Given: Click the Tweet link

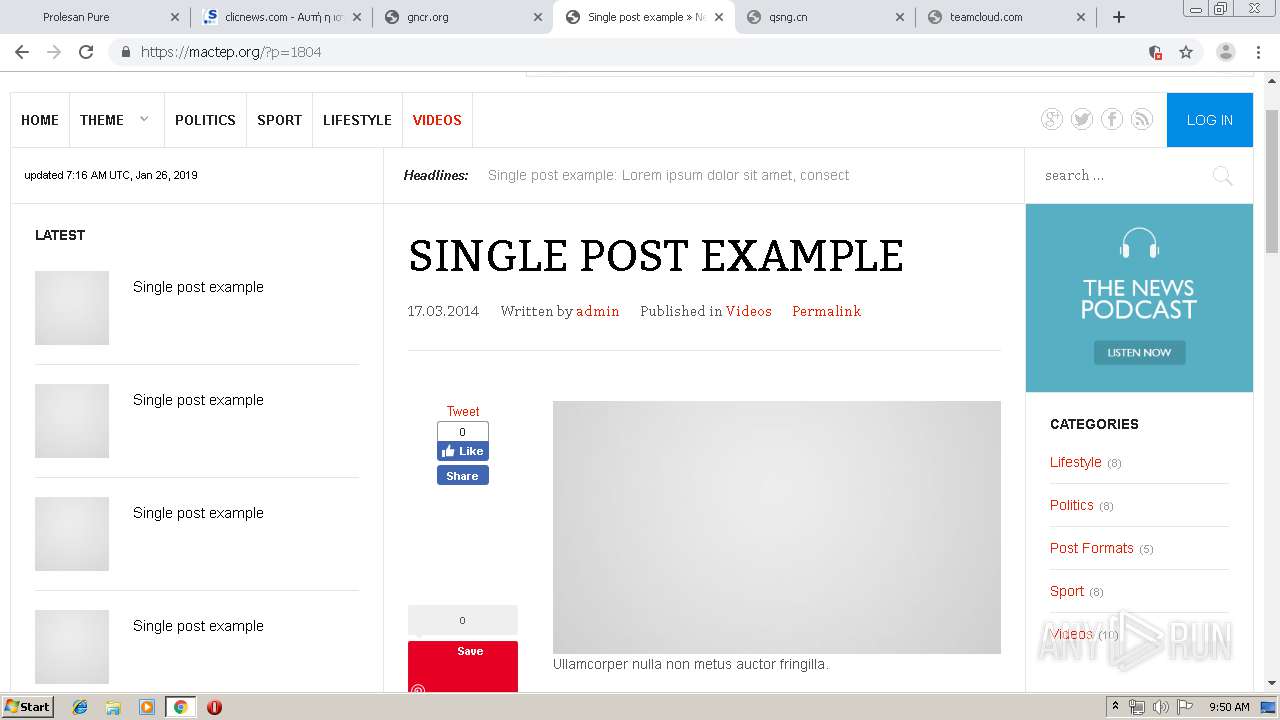Looking at the screenshot, I should [x=463, y=411].
